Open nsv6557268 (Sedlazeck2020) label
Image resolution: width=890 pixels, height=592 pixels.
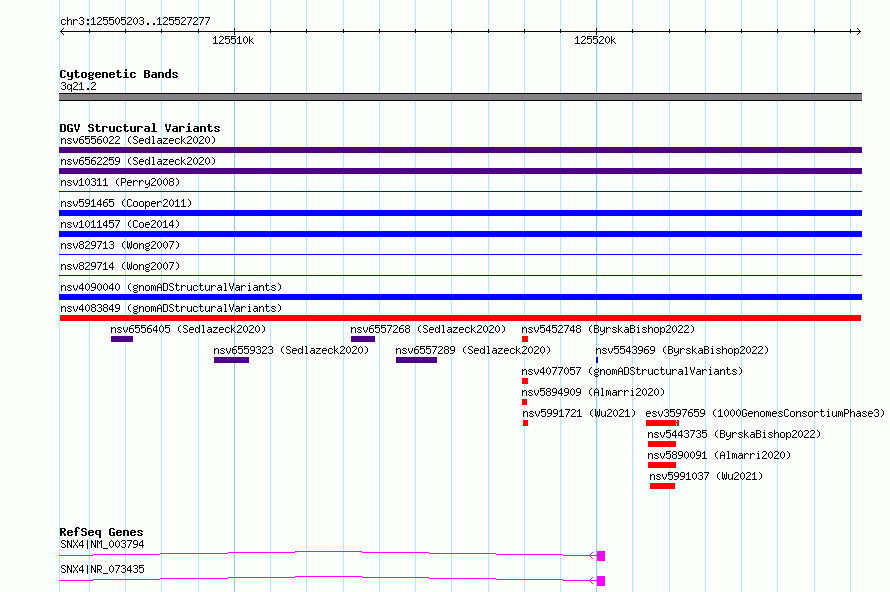(x=428, y=329)
